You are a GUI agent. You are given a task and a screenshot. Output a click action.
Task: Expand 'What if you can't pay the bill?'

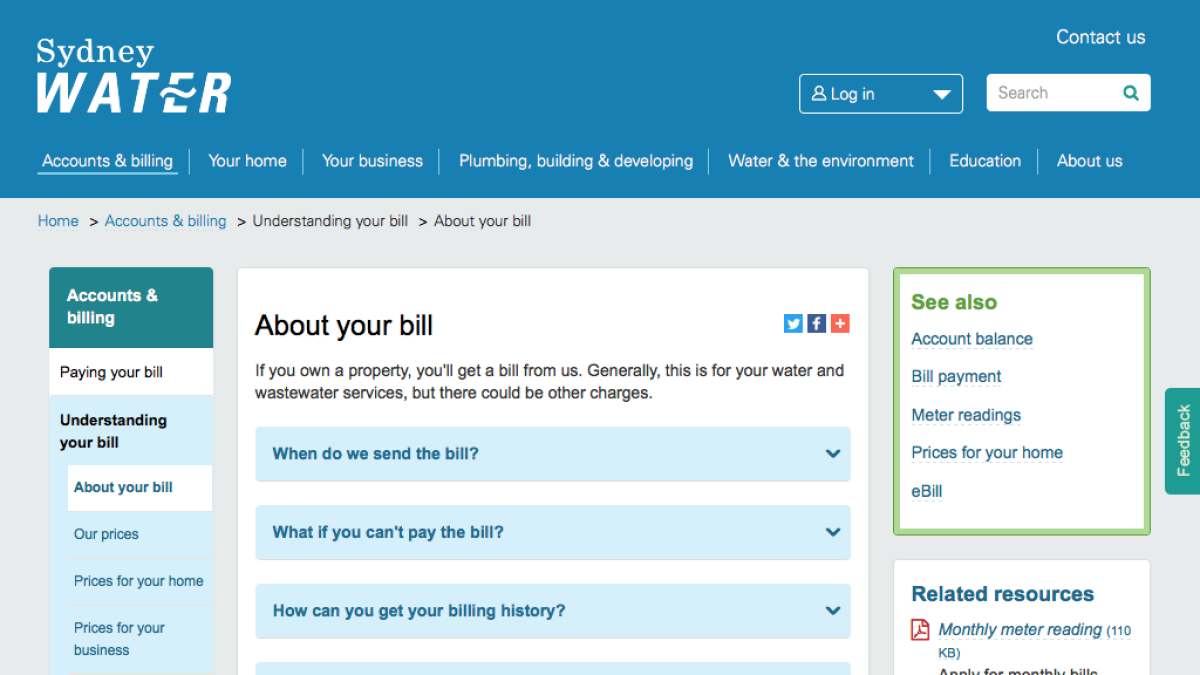click(x=552, y=532)
